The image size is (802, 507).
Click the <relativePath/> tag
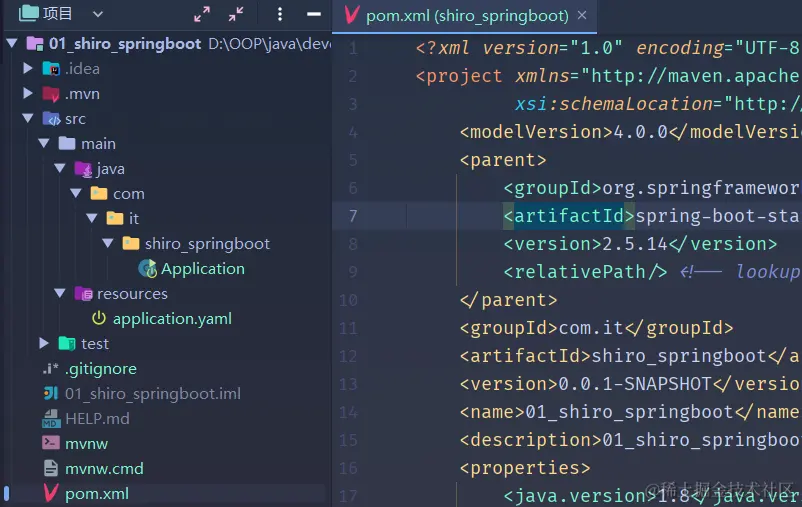click(585, 272)
